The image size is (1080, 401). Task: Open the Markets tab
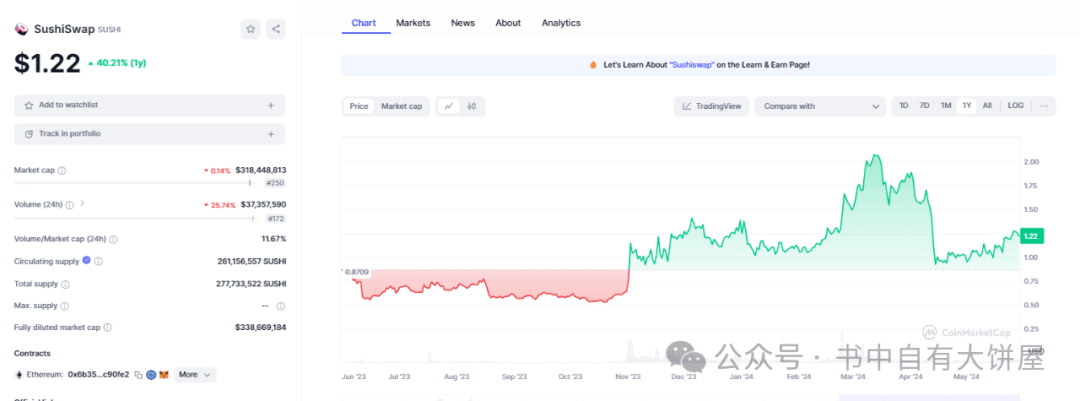tap(413, 23)
